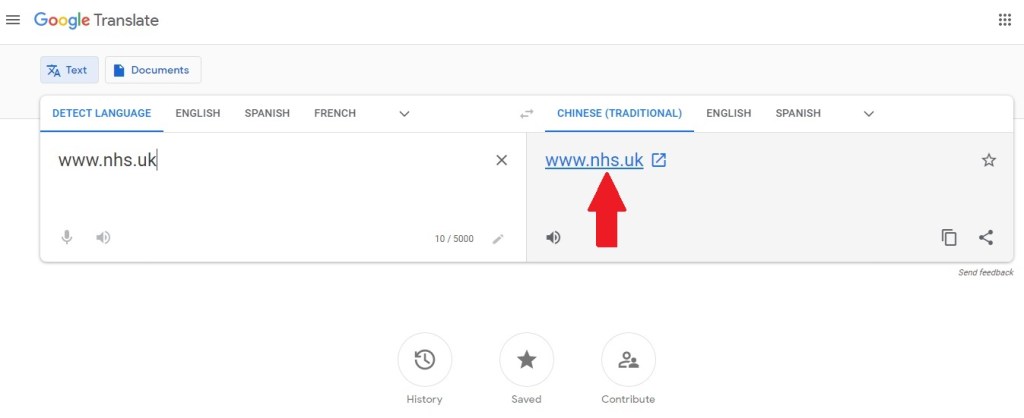The image size is (1024, 418).
Task: Clear the source text
Action: (502, 160)
